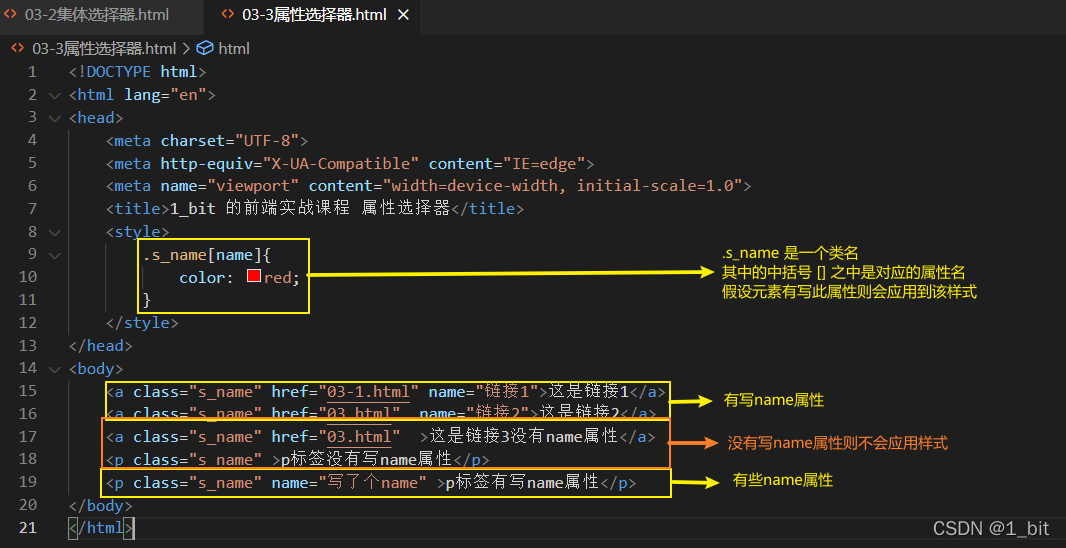This screenshot has height=548, width=1066.
Task: Follow the 03-1.html href link on line 15
Action: [x=369, y=392]
